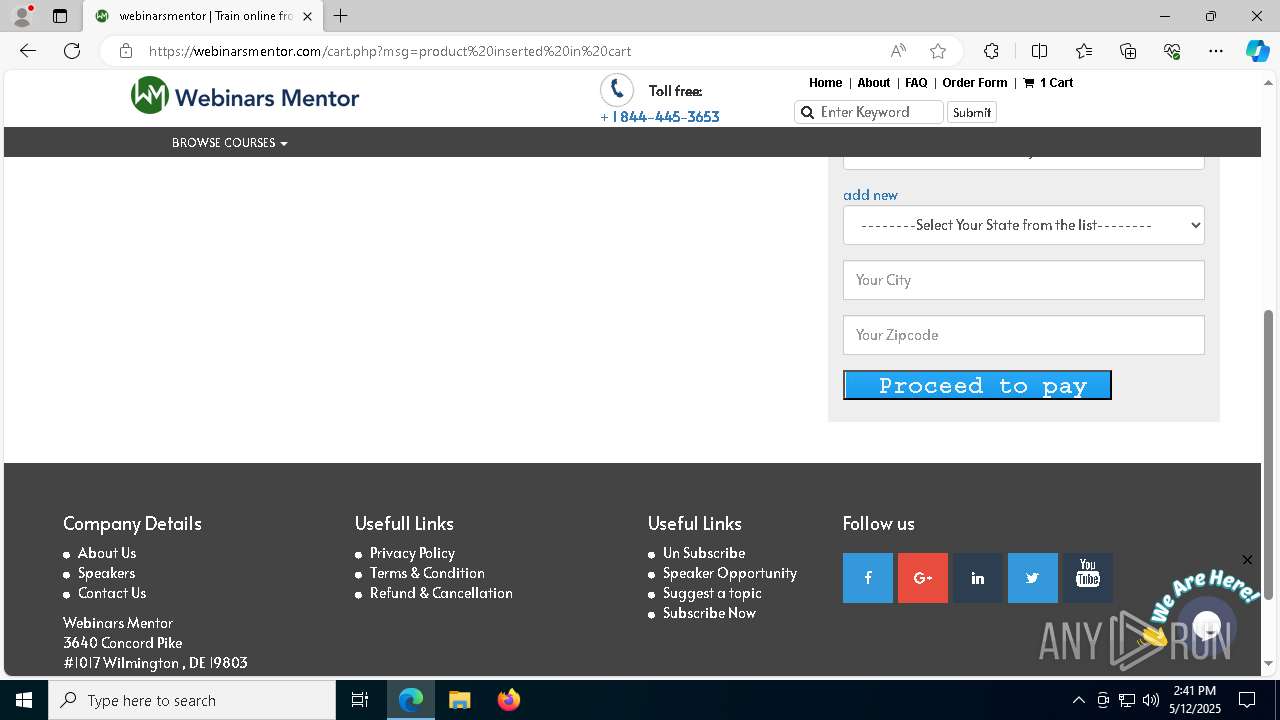Open browser Extensions menu

991,51
